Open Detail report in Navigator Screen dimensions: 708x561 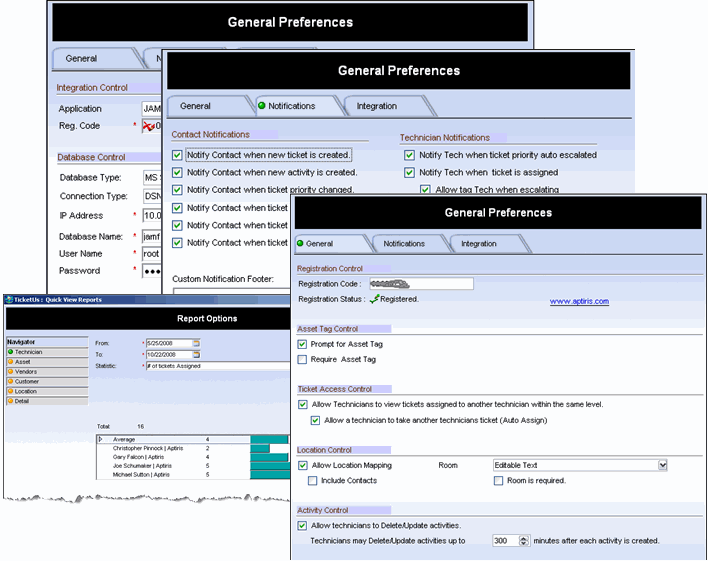pos(24,400)
